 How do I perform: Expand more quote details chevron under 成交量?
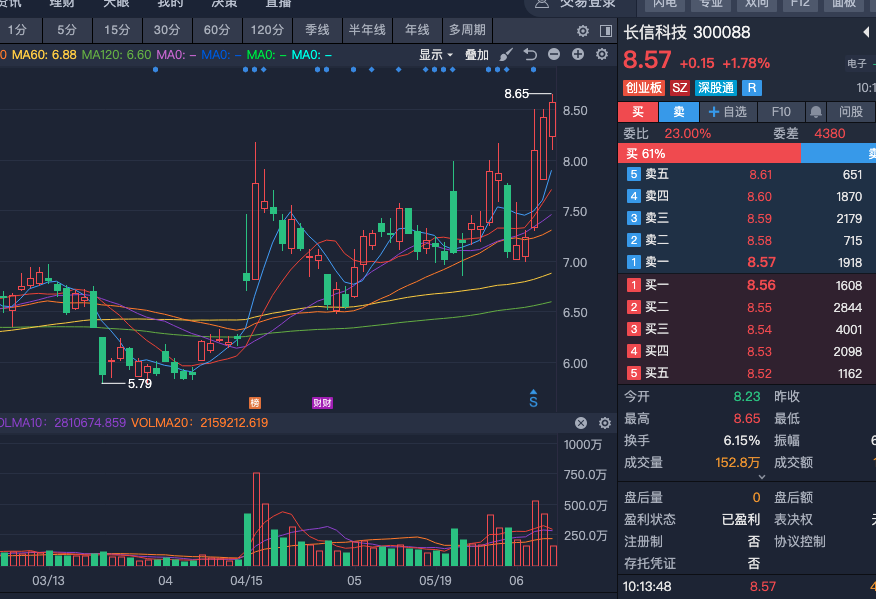761,477
